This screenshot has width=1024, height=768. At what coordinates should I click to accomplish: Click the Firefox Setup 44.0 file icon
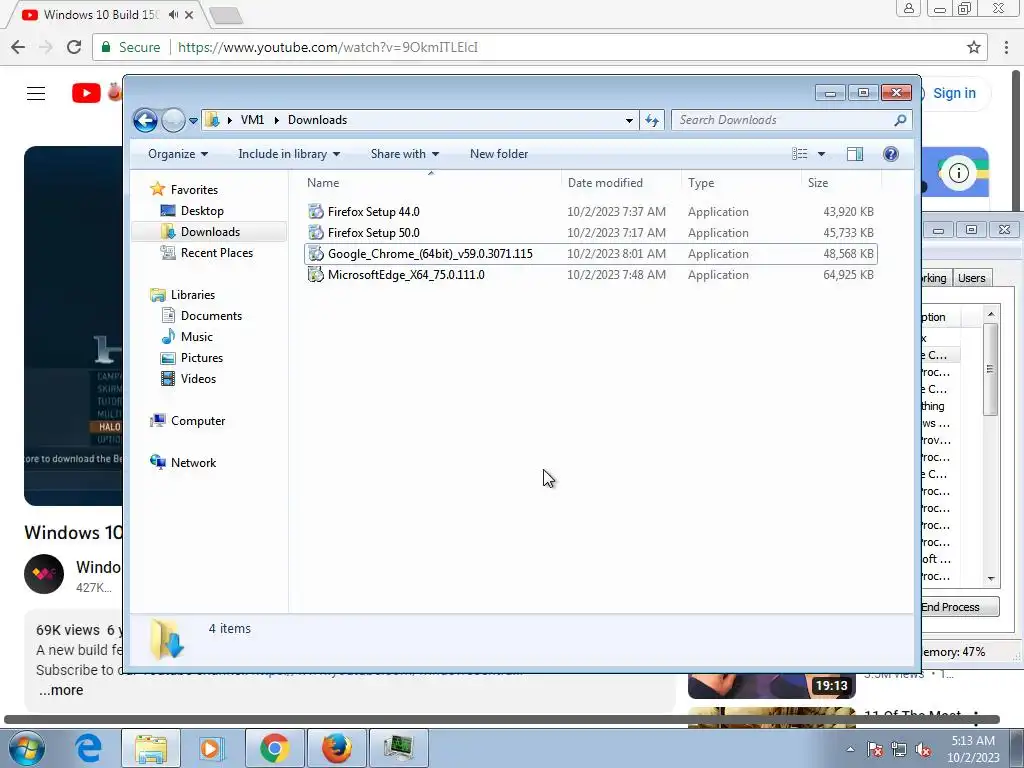click(x=316, y=212)
